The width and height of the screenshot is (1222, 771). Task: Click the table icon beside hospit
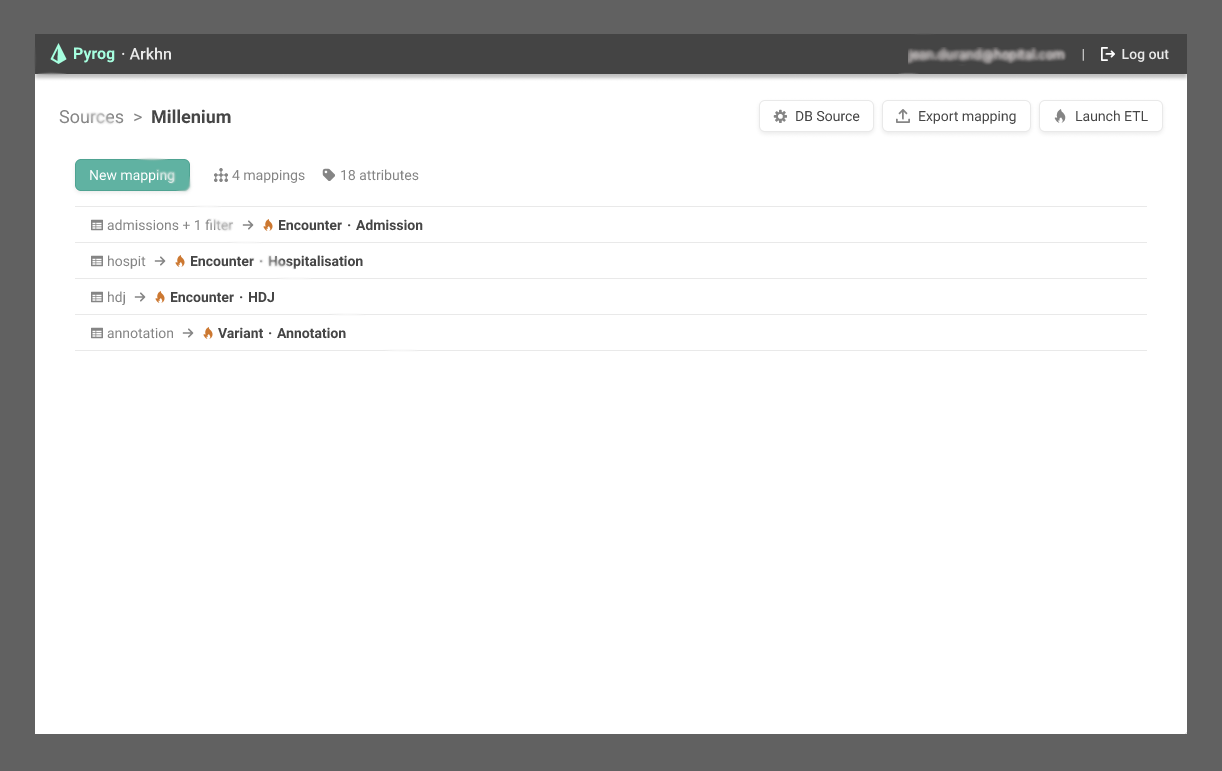click(97, 261)
